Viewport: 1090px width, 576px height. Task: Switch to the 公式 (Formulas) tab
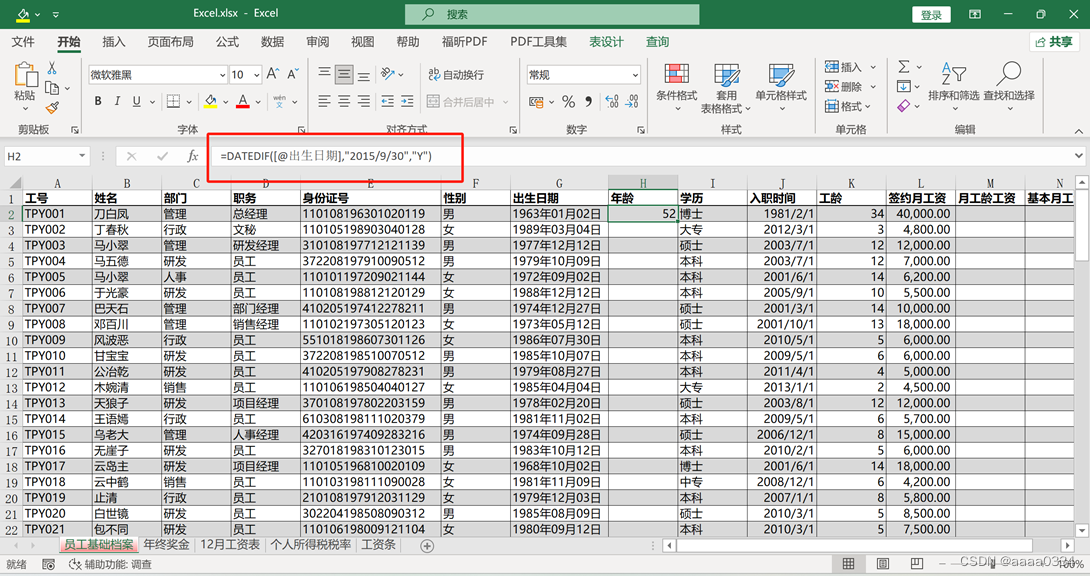click(227, 42)
